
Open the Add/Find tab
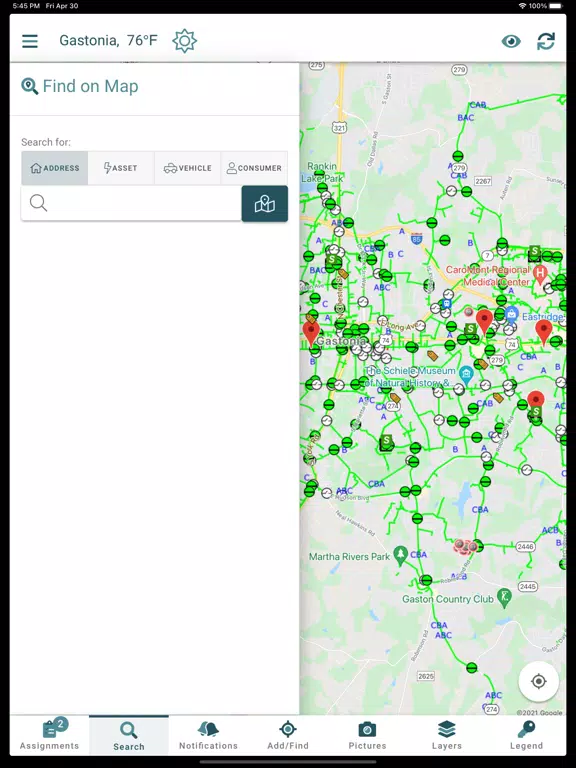[x=288, y=736]
